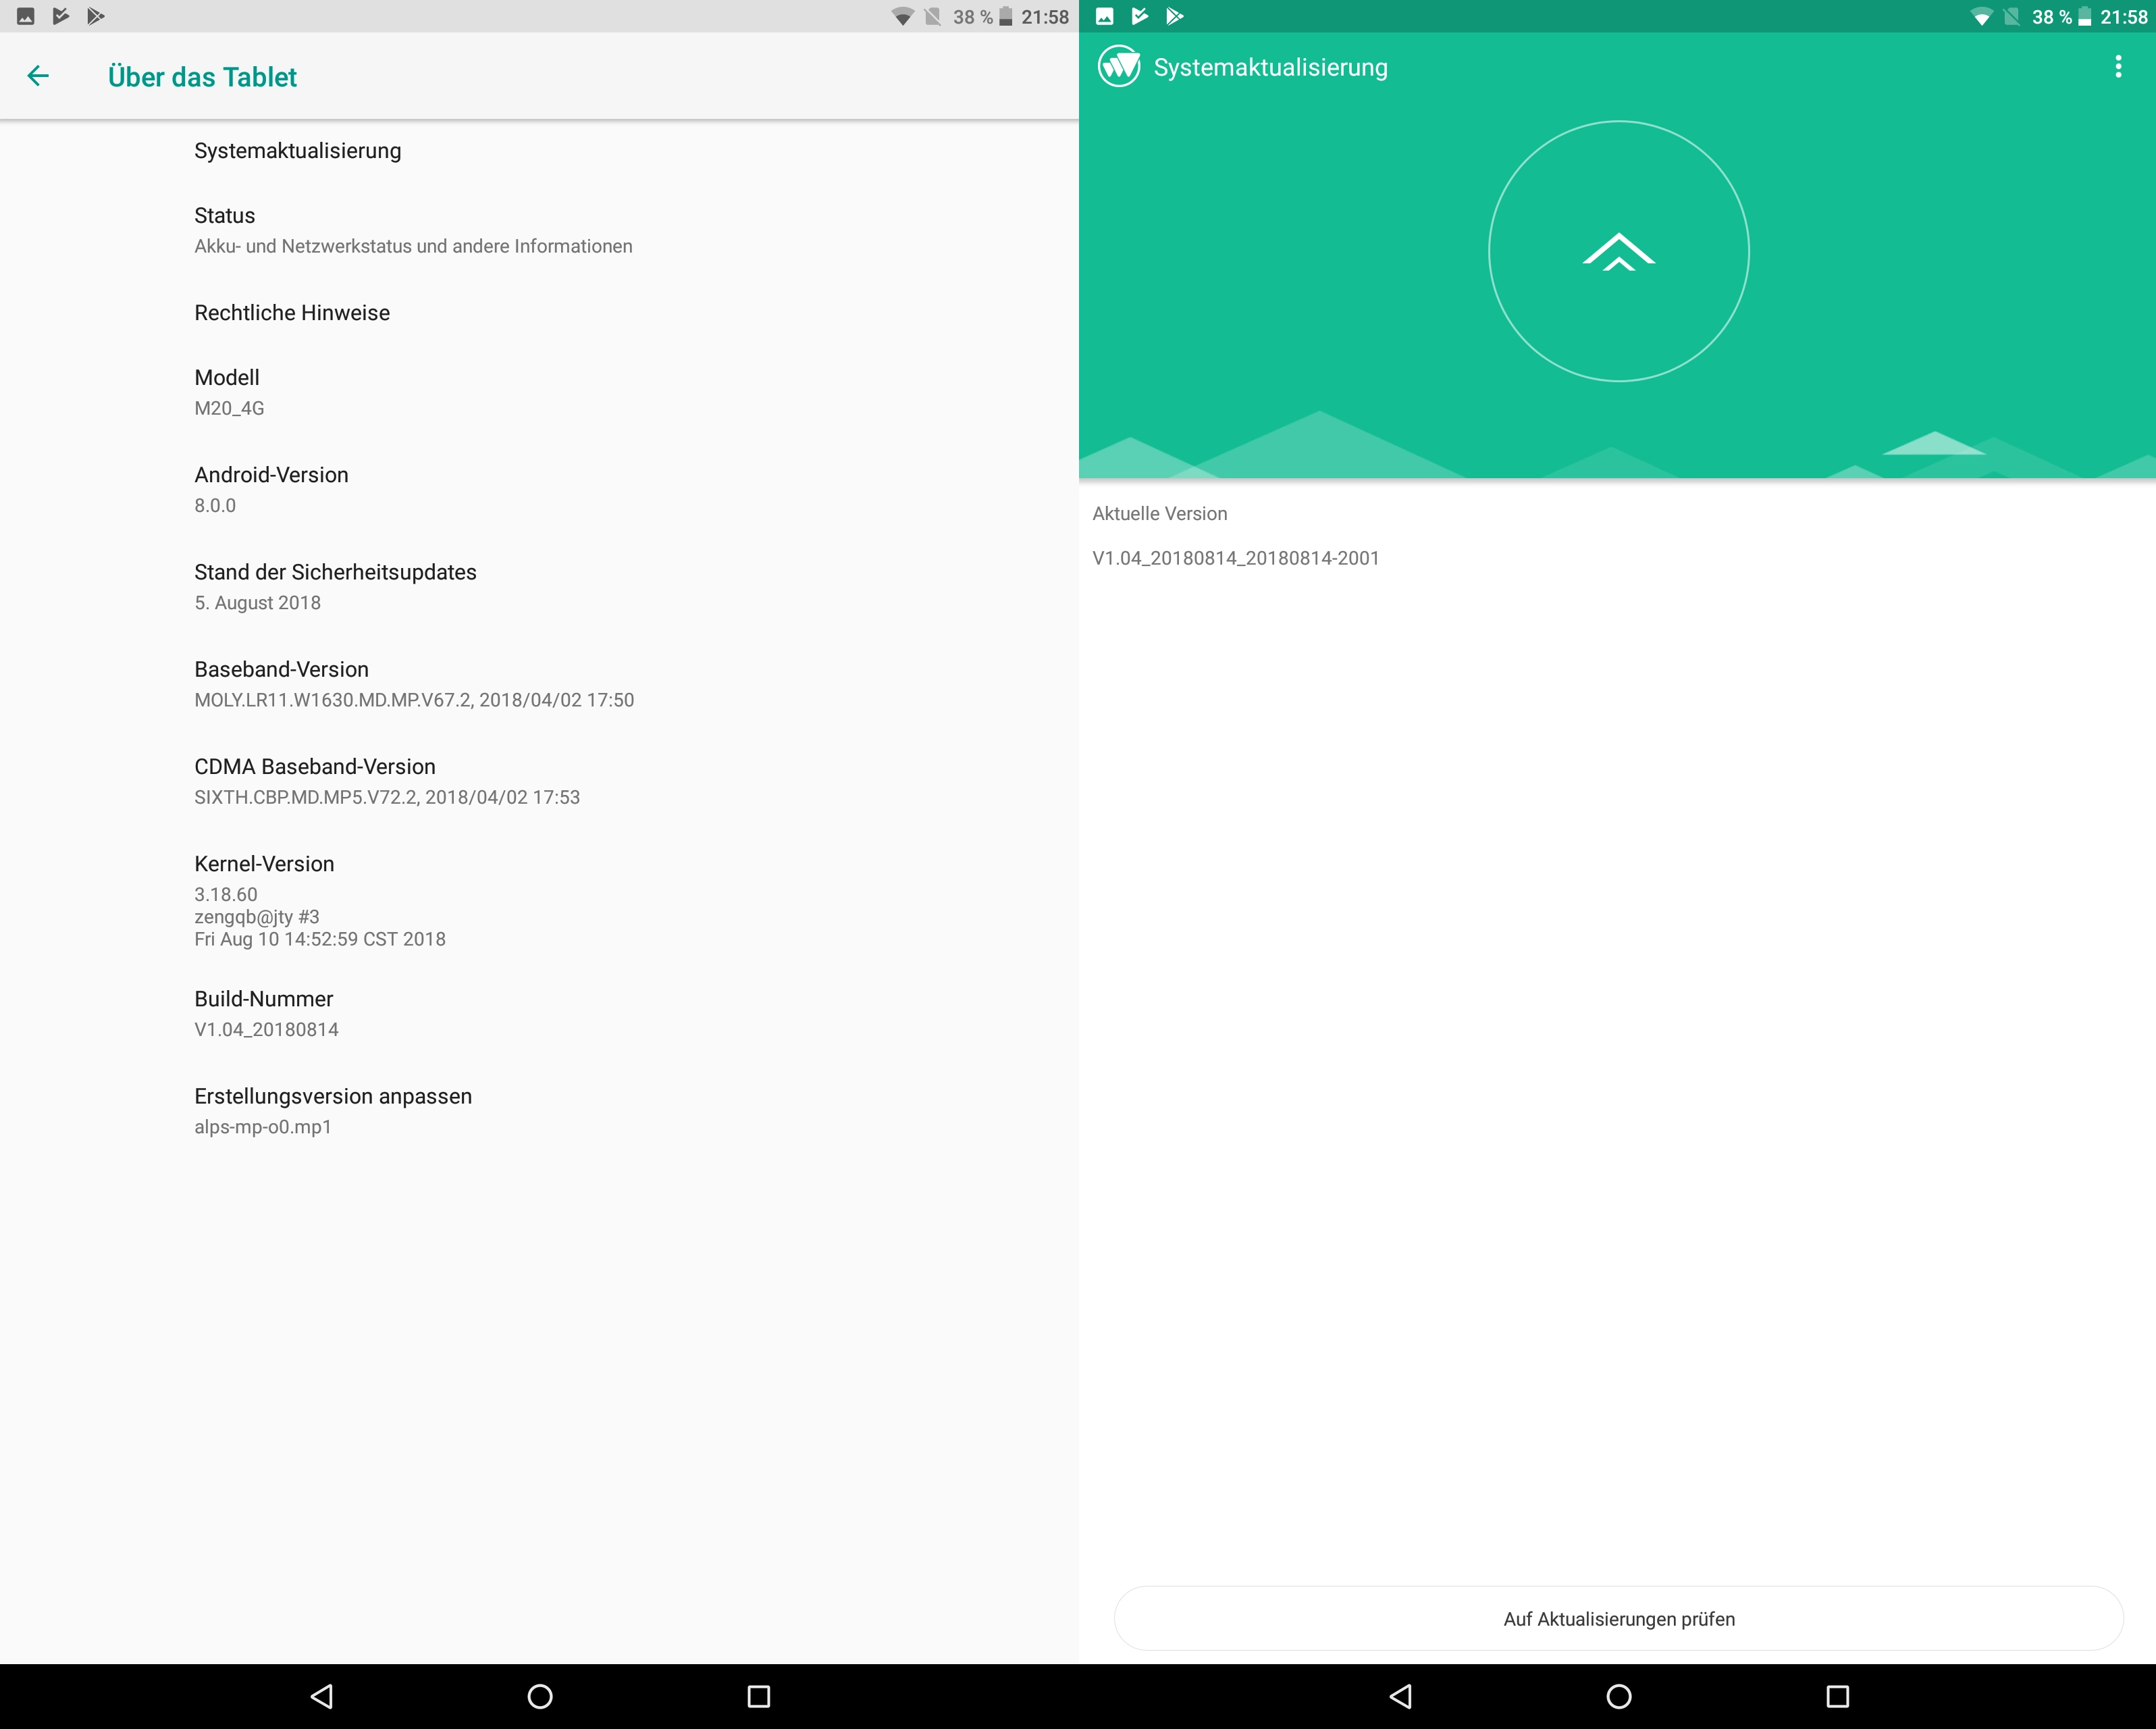Viewport: 2156px width, 1729px height.
Task: Tap the back arrow in Über das Tablet
Action: pos(38,76)
